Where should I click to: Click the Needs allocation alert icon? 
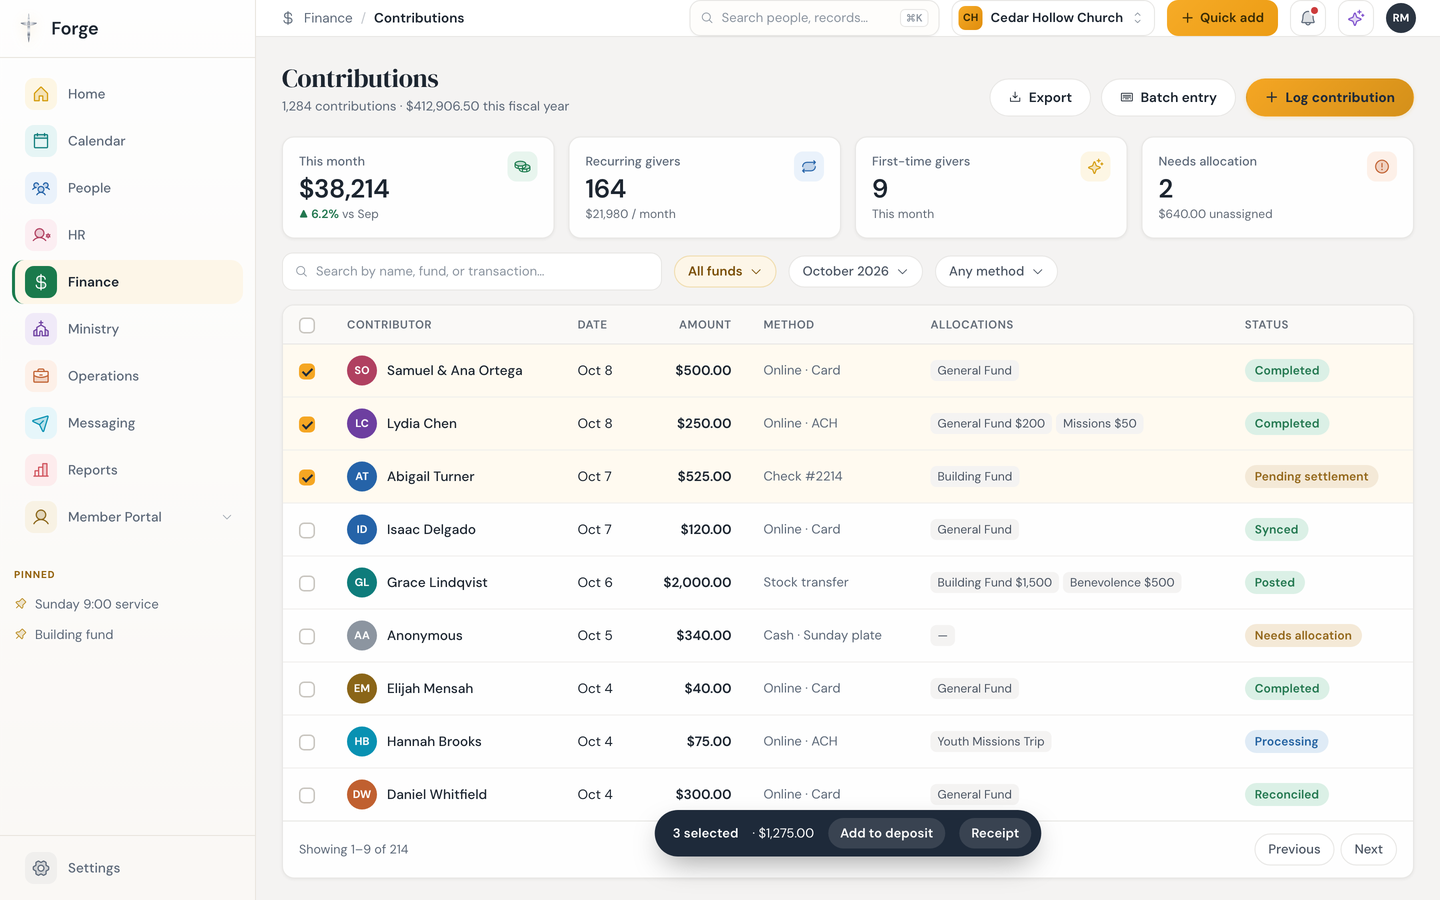point(1382,167)
